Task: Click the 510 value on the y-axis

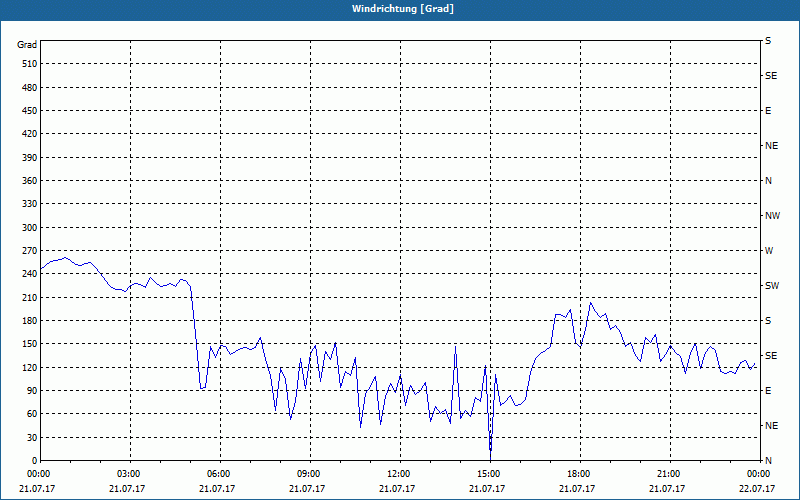Action: (30, 64)
